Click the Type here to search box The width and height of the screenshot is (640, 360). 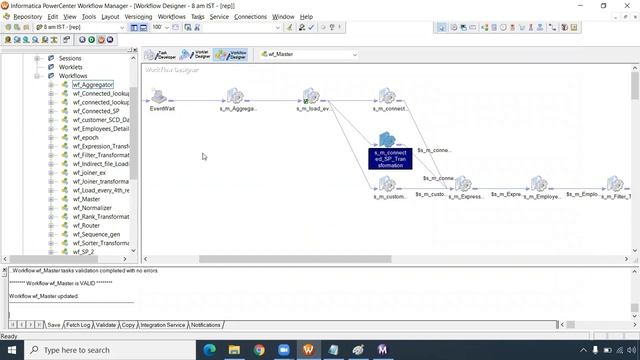tap(110, 350)
